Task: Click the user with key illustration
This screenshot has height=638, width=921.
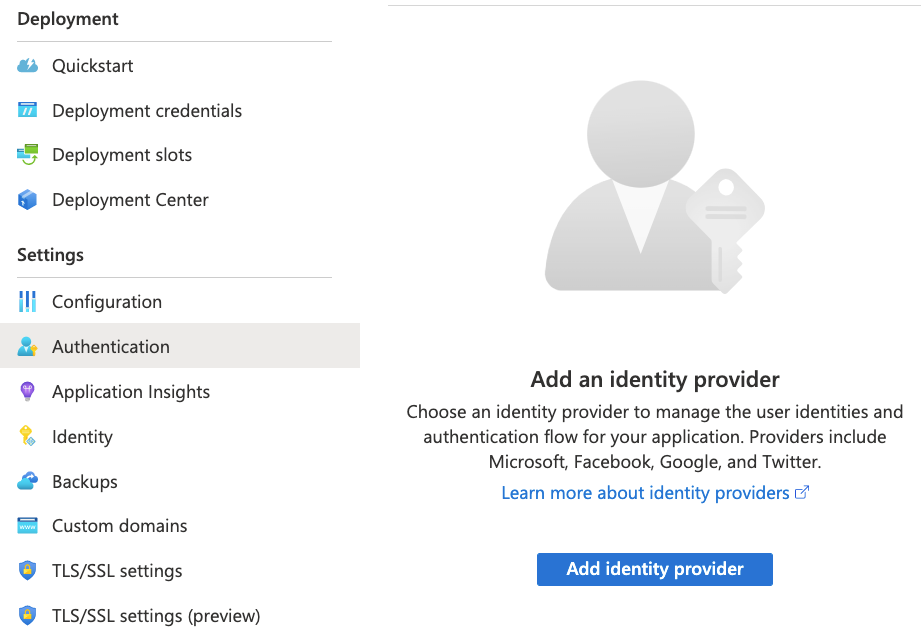Action: pyautogui.click(x=654, y=187)
